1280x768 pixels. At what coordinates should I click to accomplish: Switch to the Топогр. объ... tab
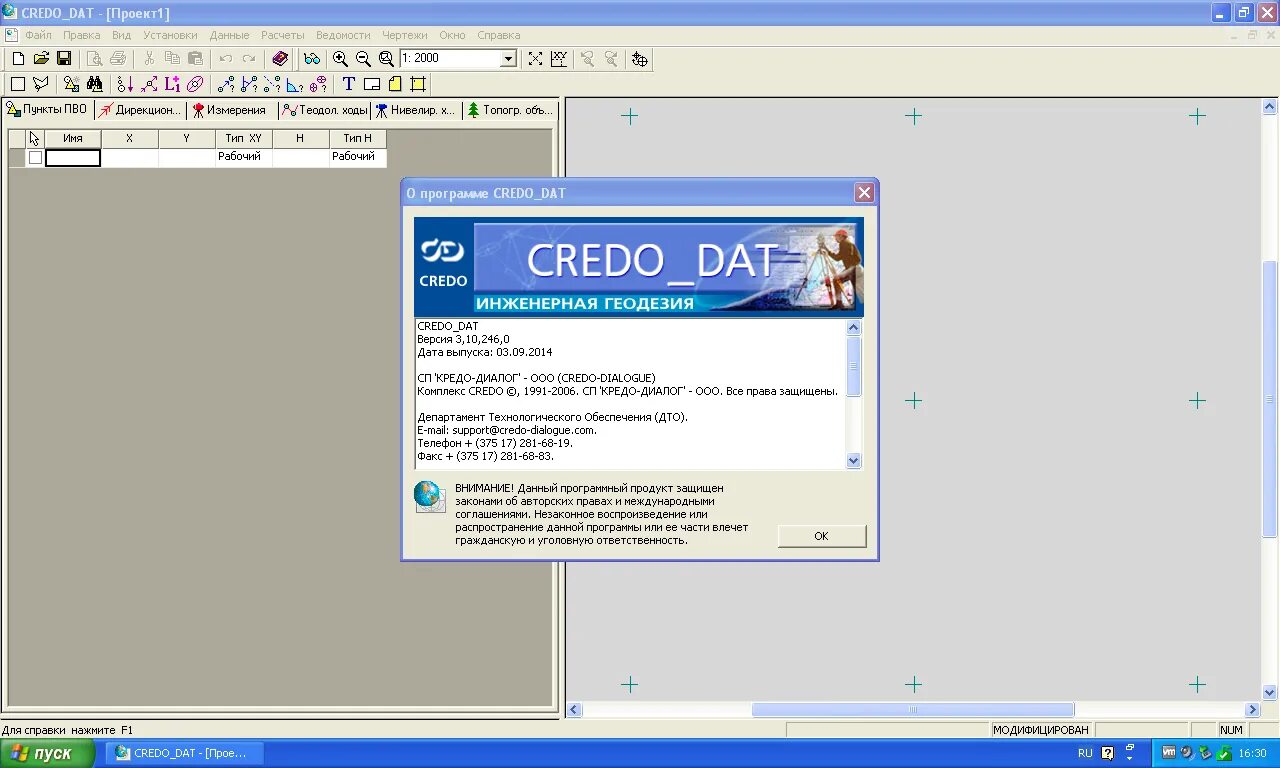pos(509,110)
